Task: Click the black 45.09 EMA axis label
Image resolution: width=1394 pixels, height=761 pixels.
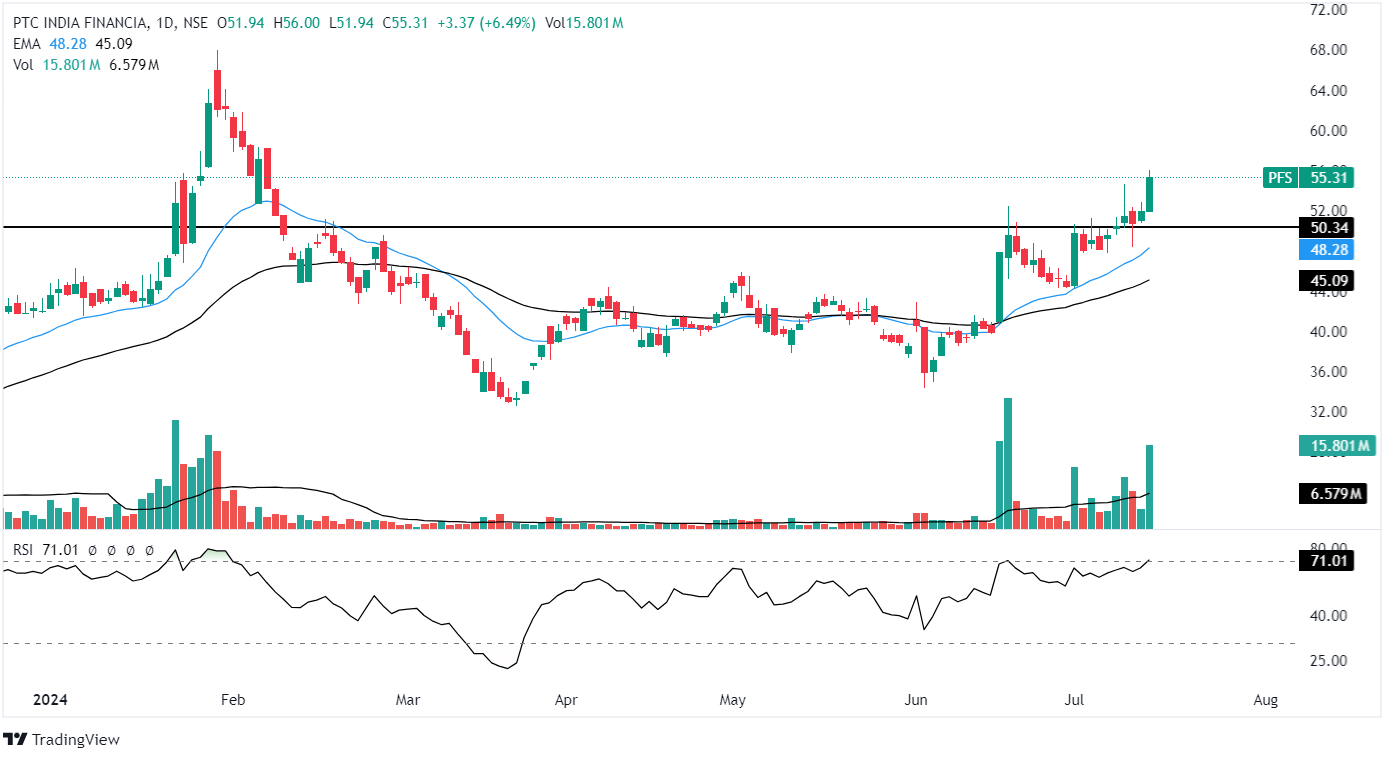Action: (1330, 281)
